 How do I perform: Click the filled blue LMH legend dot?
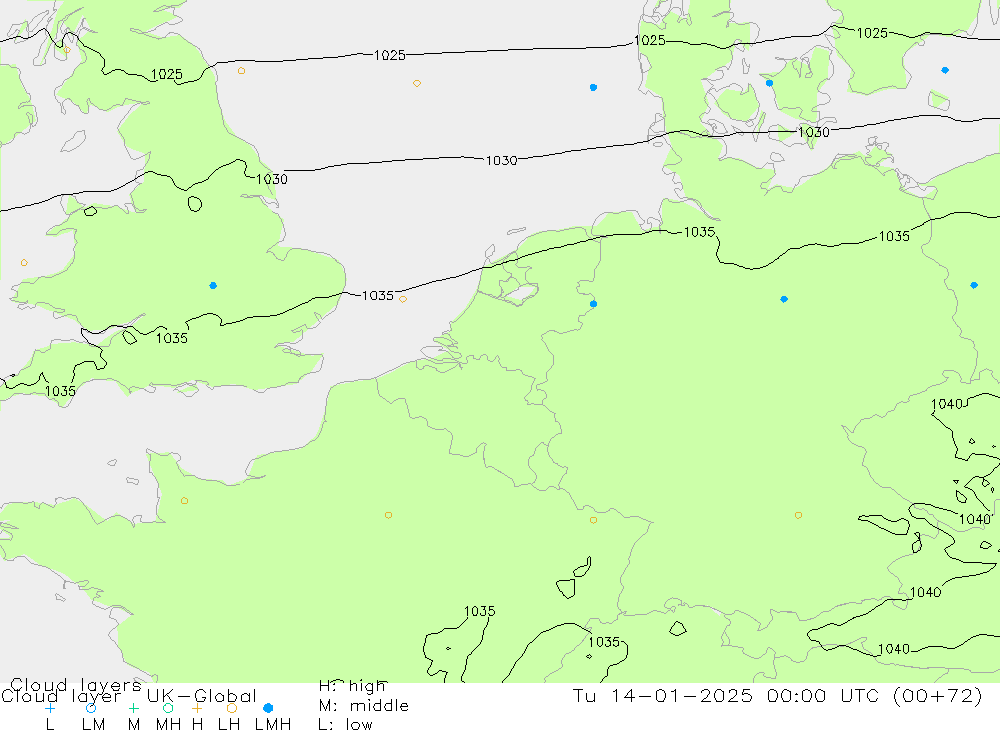tap(268, 708)
